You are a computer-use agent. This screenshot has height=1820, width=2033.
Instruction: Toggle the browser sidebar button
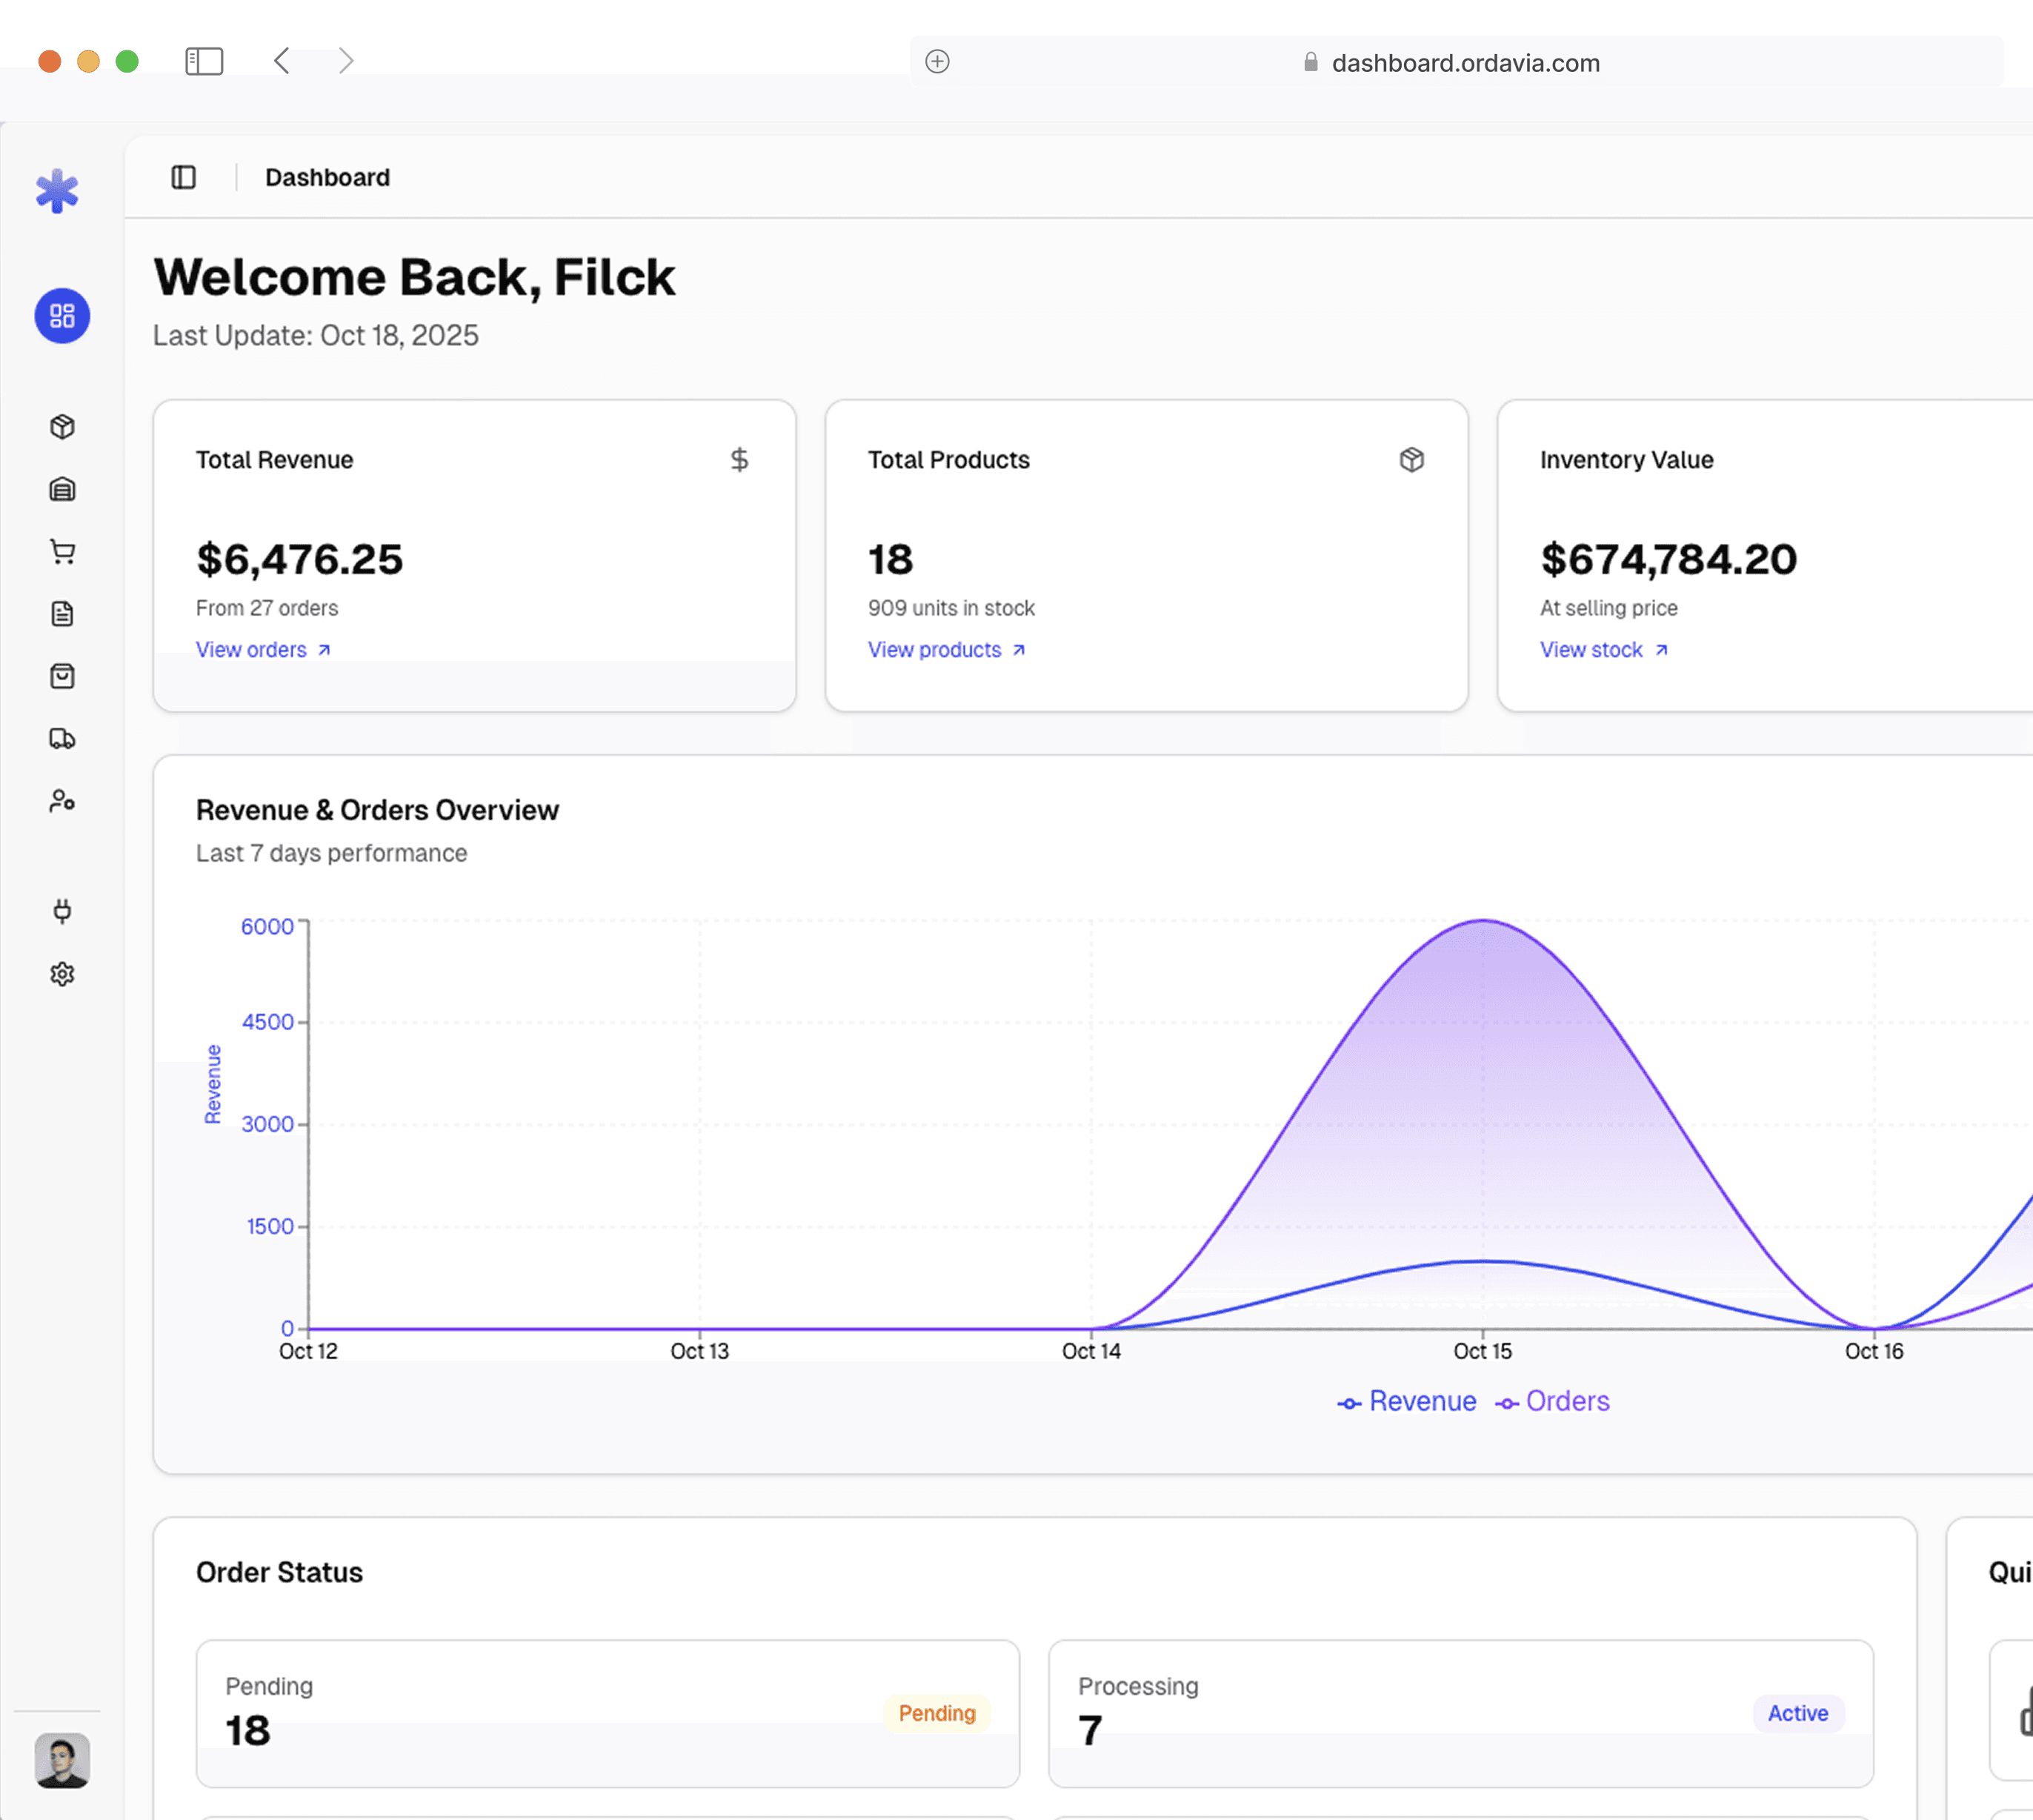(204, 61)
